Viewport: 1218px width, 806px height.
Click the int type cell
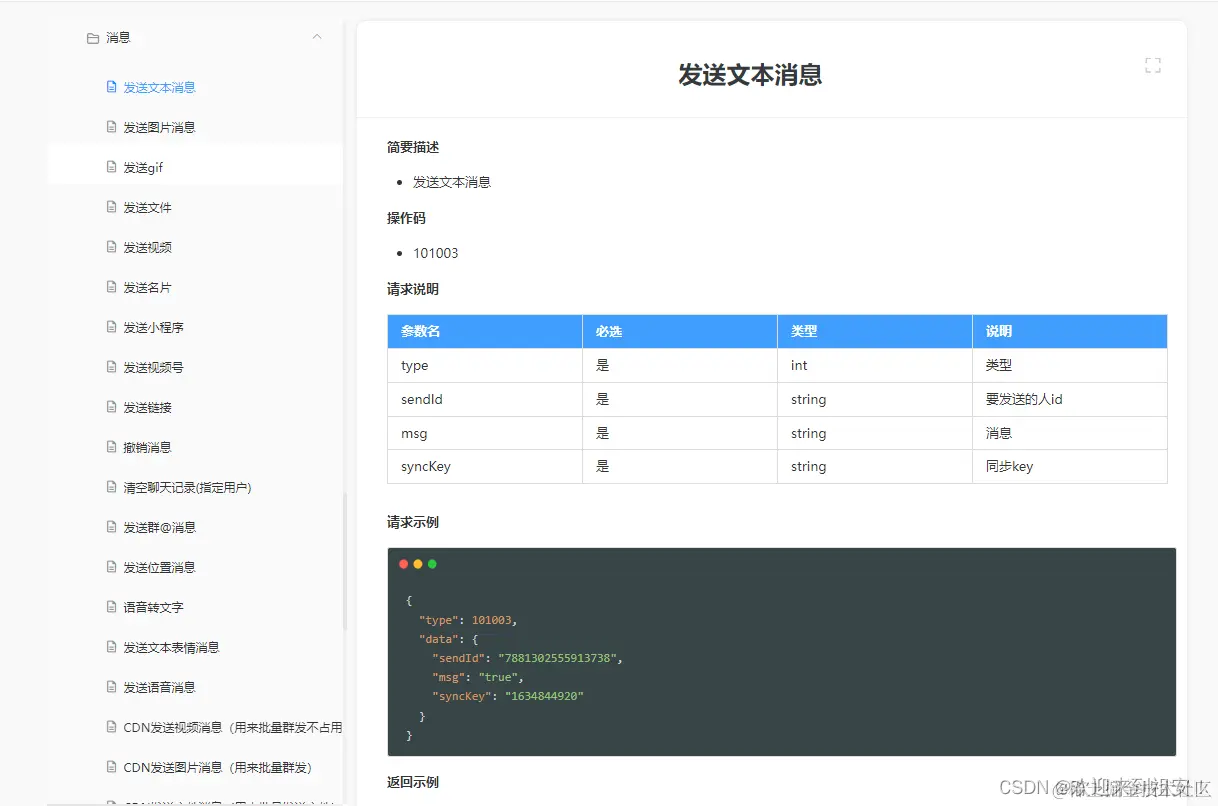tap(875, 365)
